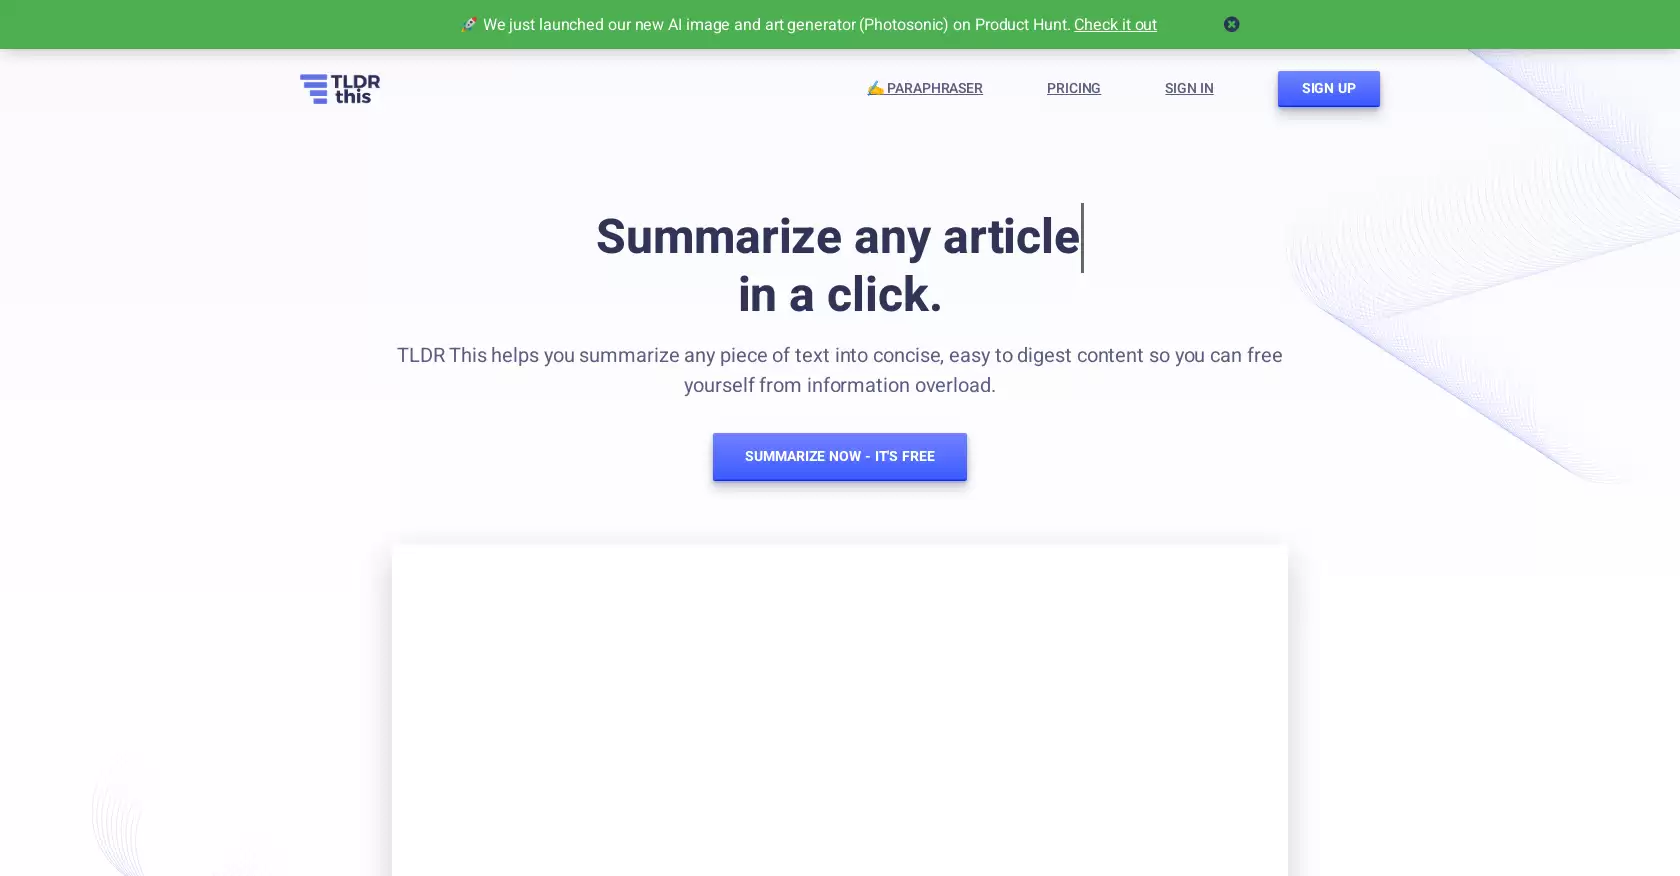Click 'Summarize Now - It's Free' button

840,457
